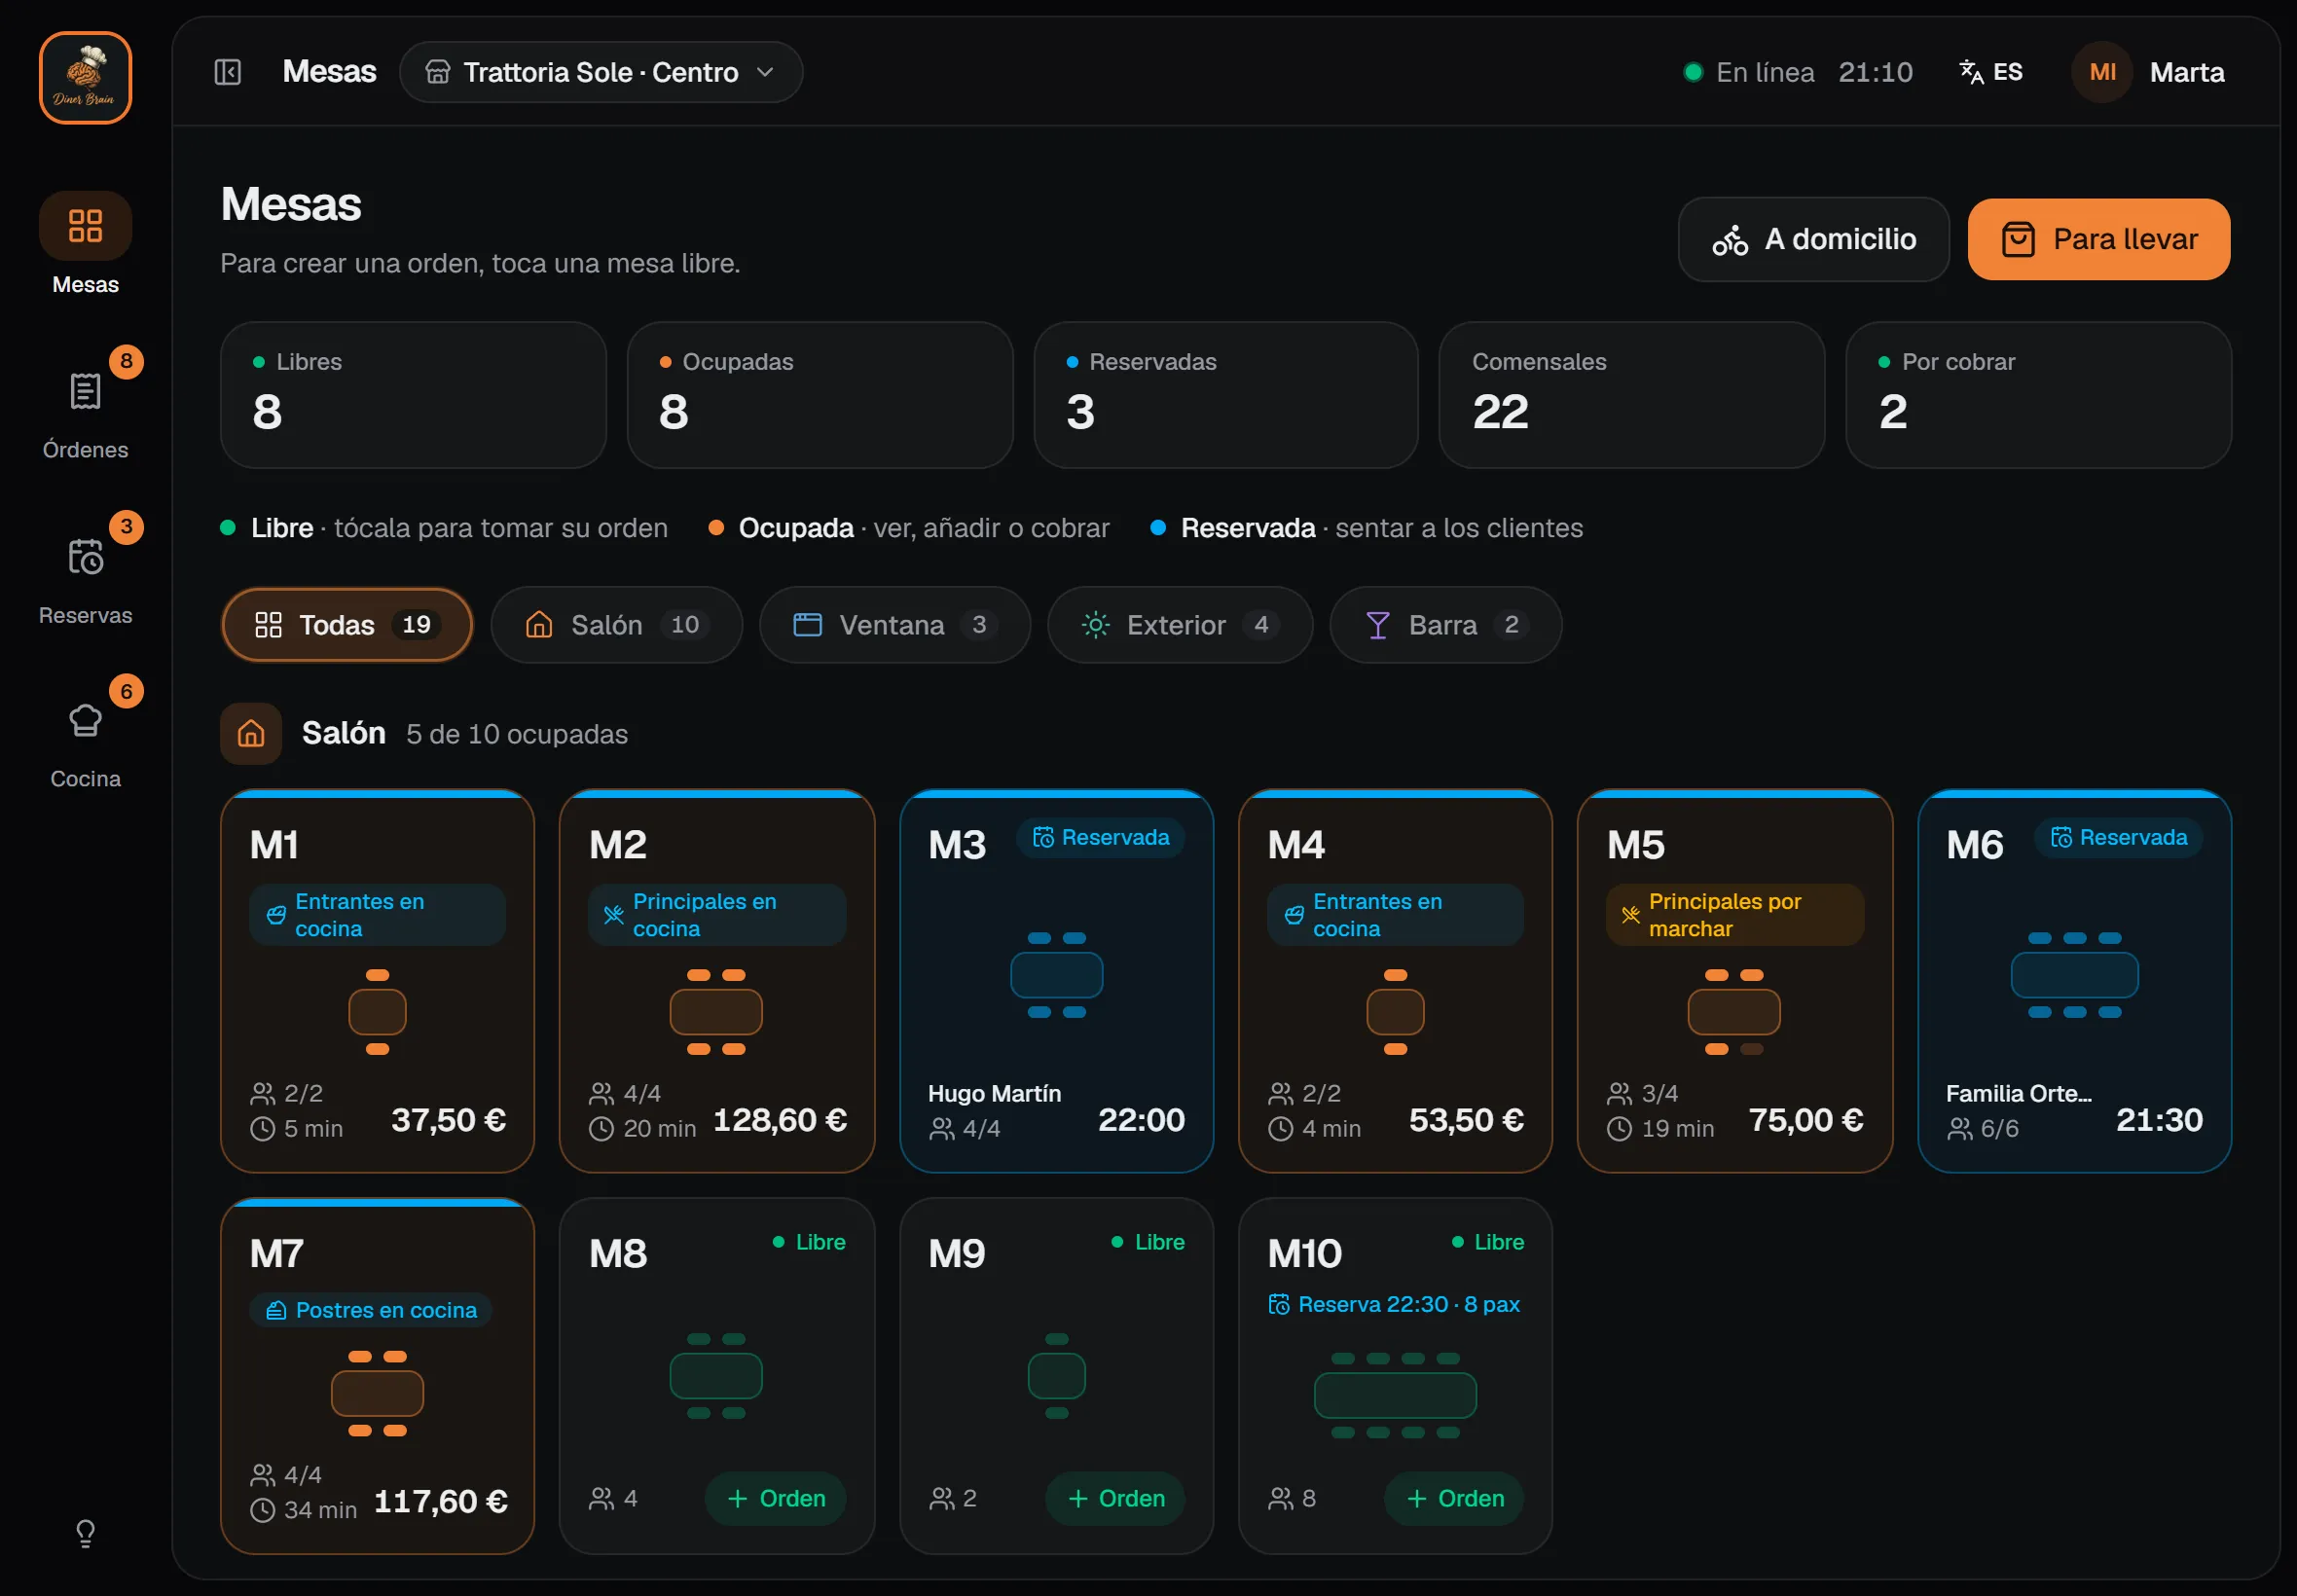The width and height of the screenshot is (2297, 1596).
Task: Open table M4 total 53,50 €
Action: (x=1466, y=1120)
